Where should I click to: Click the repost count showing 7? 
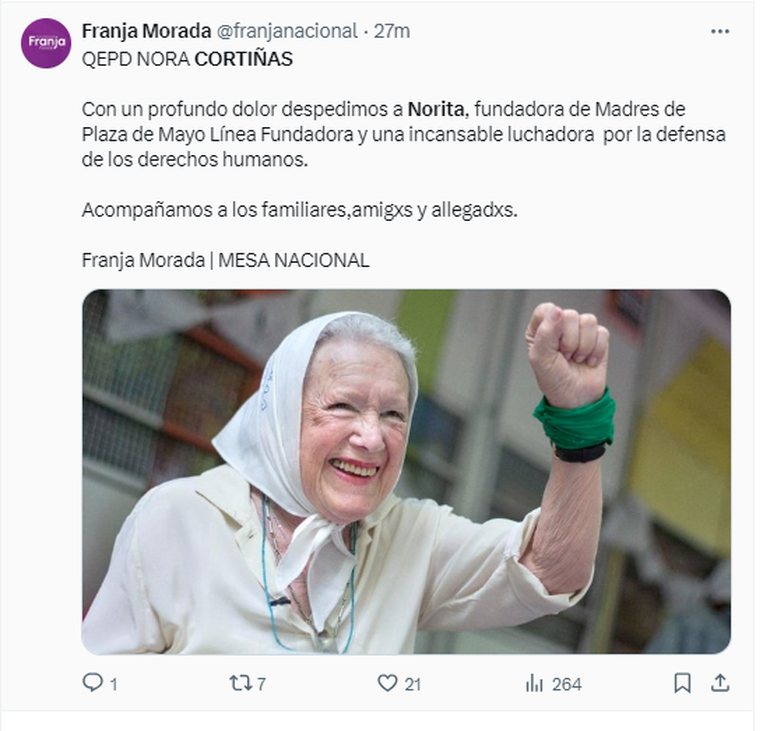(x=261, y=684)
